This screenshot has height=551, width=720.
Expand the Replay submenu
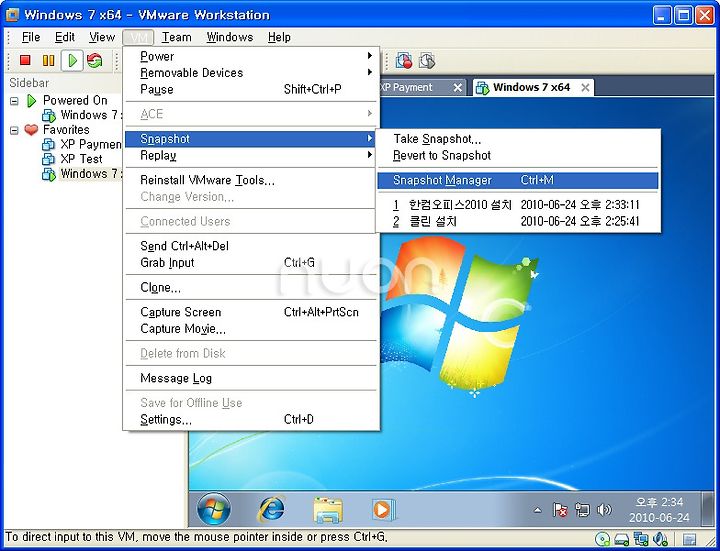(251, 156)
